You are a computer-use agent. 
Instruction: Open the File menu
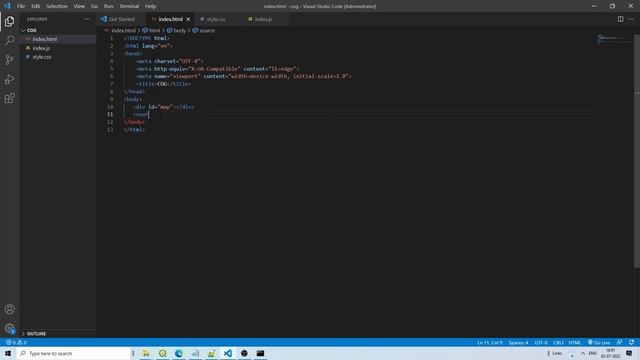pyautogui.click(x=21, y=6)
